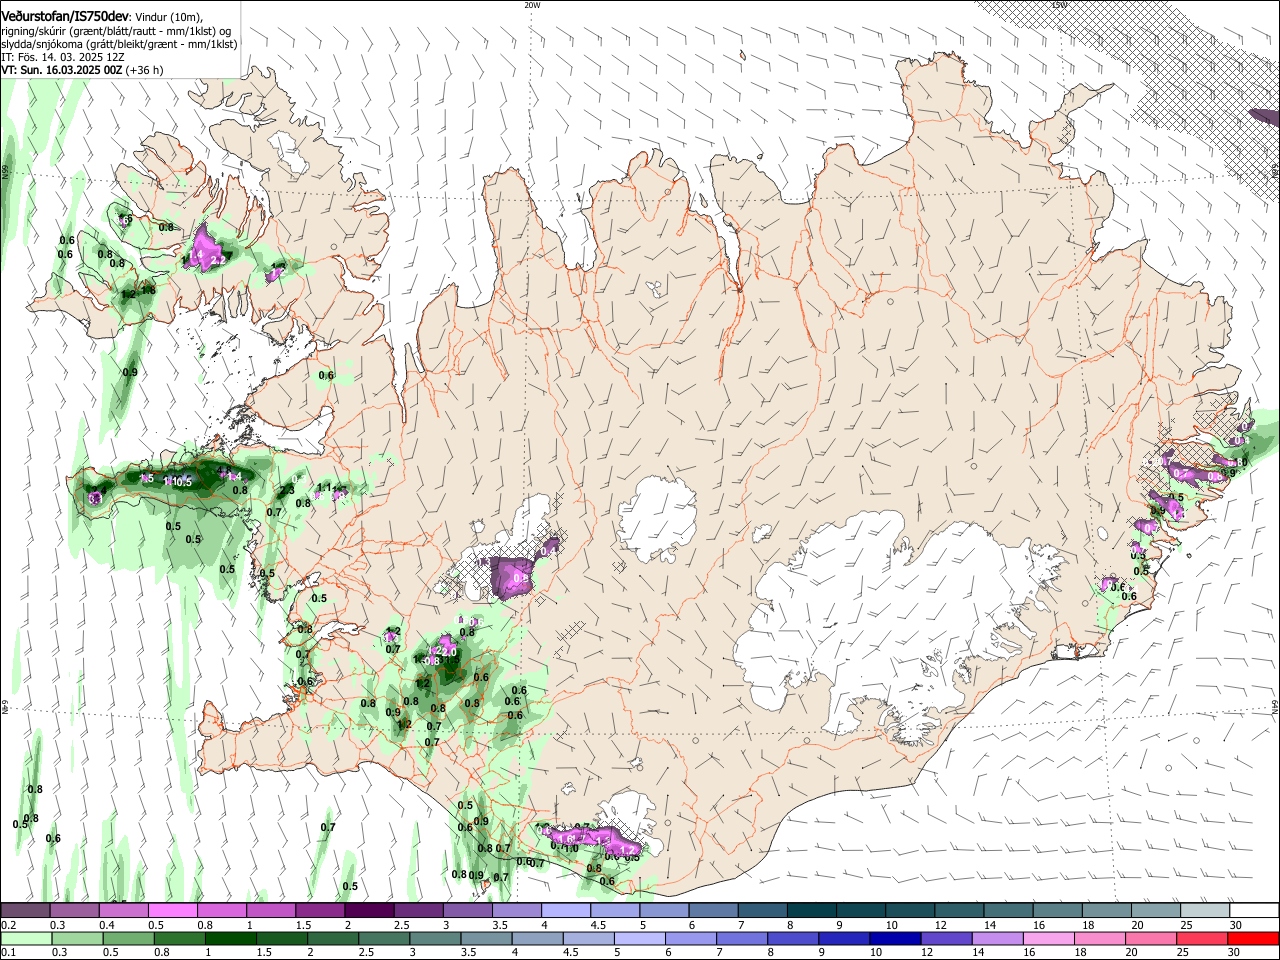Click the purple snow patch on Langjökull glacier
Image resolution: width=1280 pixels, height=960 pixels.
pos(512,577)
